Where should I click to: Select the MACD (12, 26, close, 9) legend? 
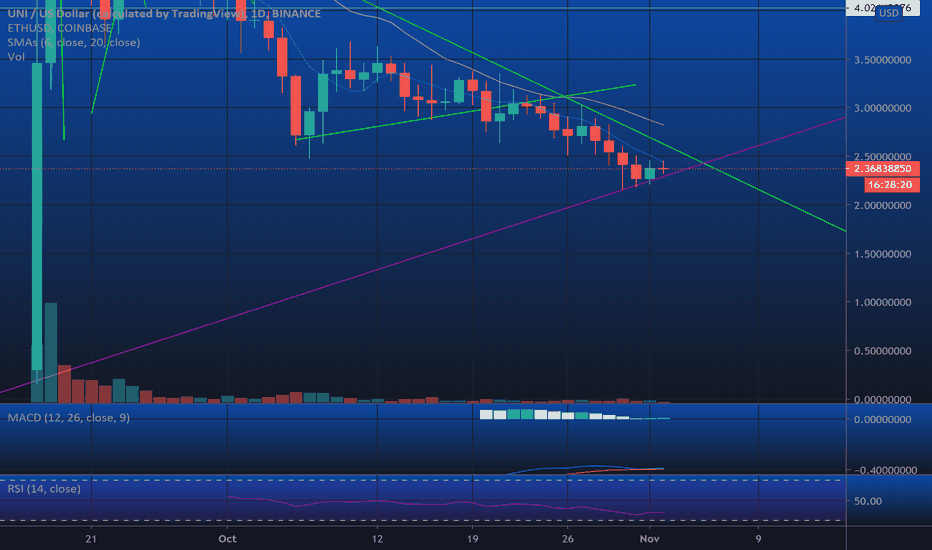pos(68,417)
